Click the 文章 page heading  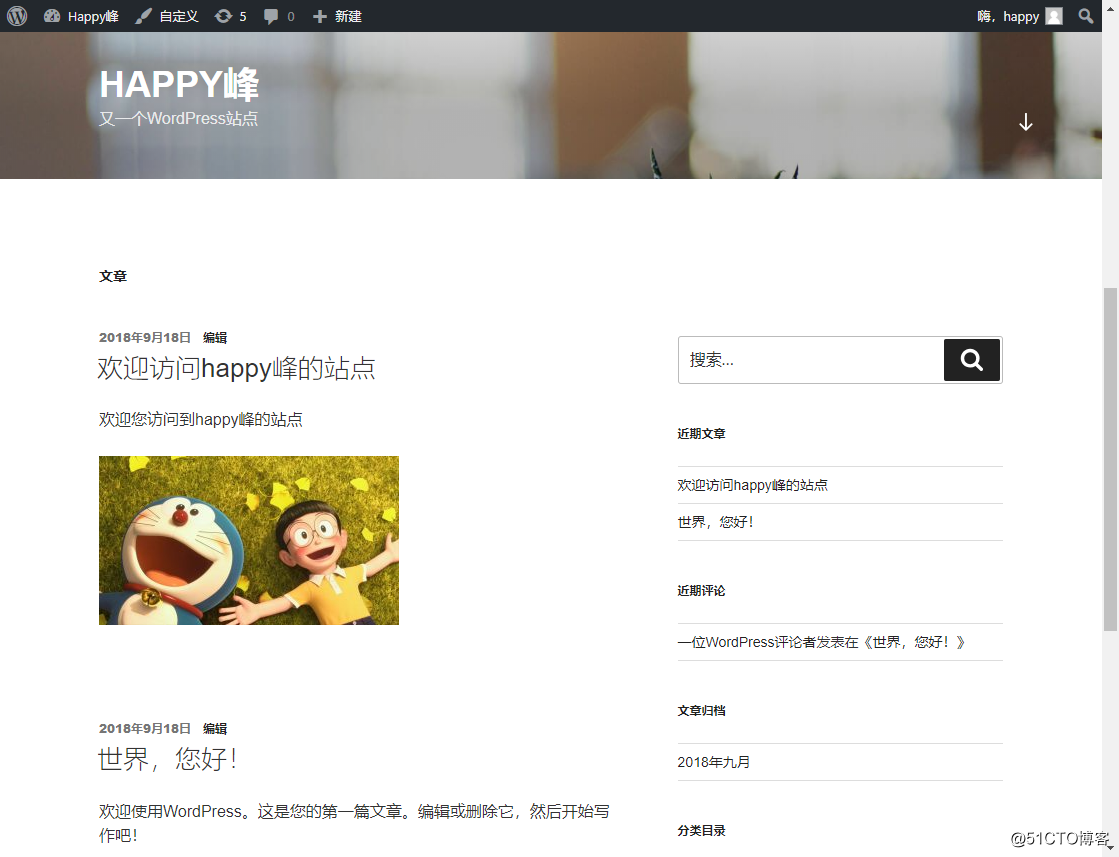point(113,276)
